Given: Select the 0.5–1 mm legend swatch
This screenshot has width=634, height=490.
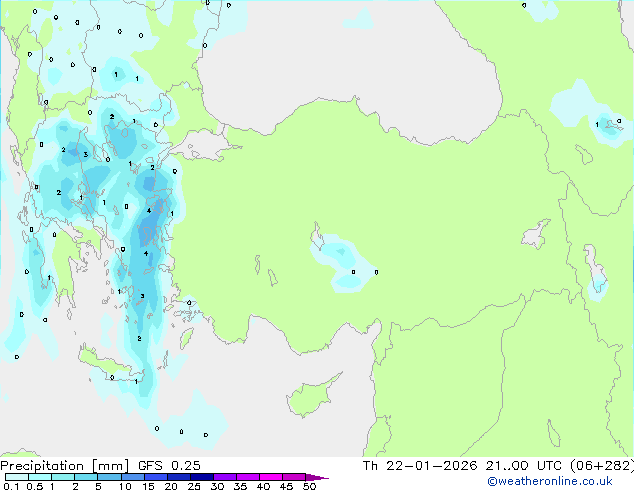Looking at the screenshot, I should pyautogui.click(x=40, y=477).
